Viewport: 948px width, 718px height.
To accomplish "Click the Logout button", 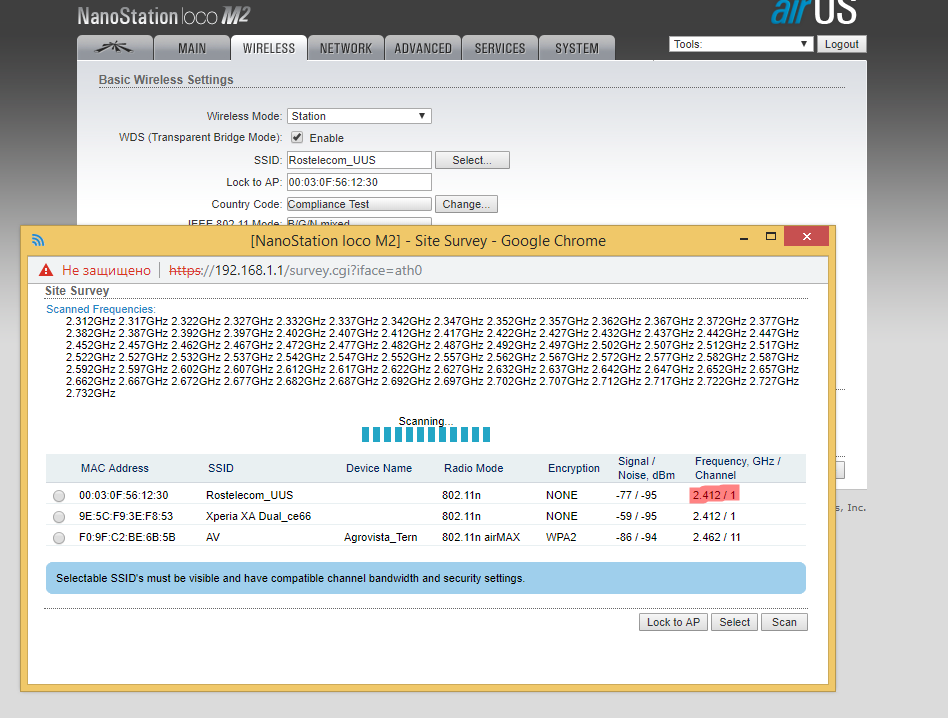I will (842, 44).
